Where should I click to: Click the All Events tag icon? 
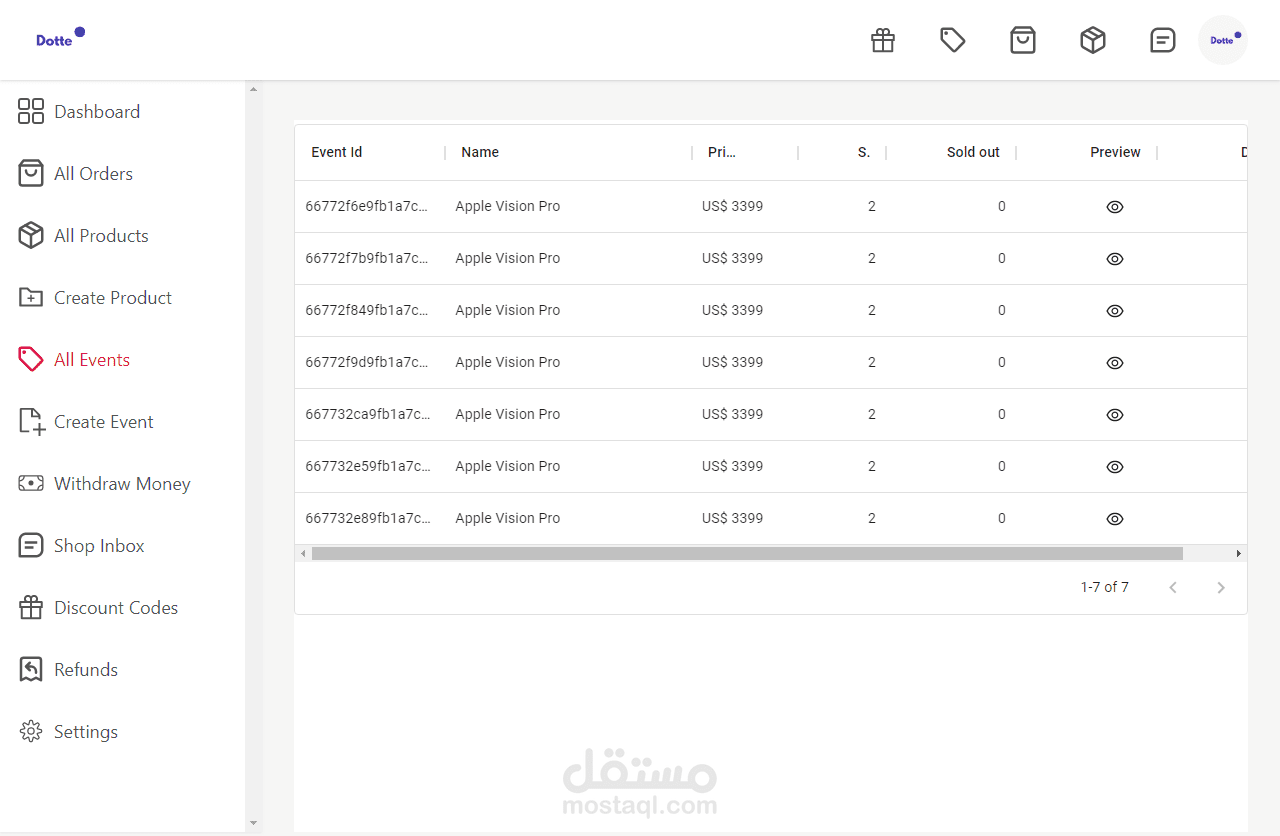coord(31,359)
